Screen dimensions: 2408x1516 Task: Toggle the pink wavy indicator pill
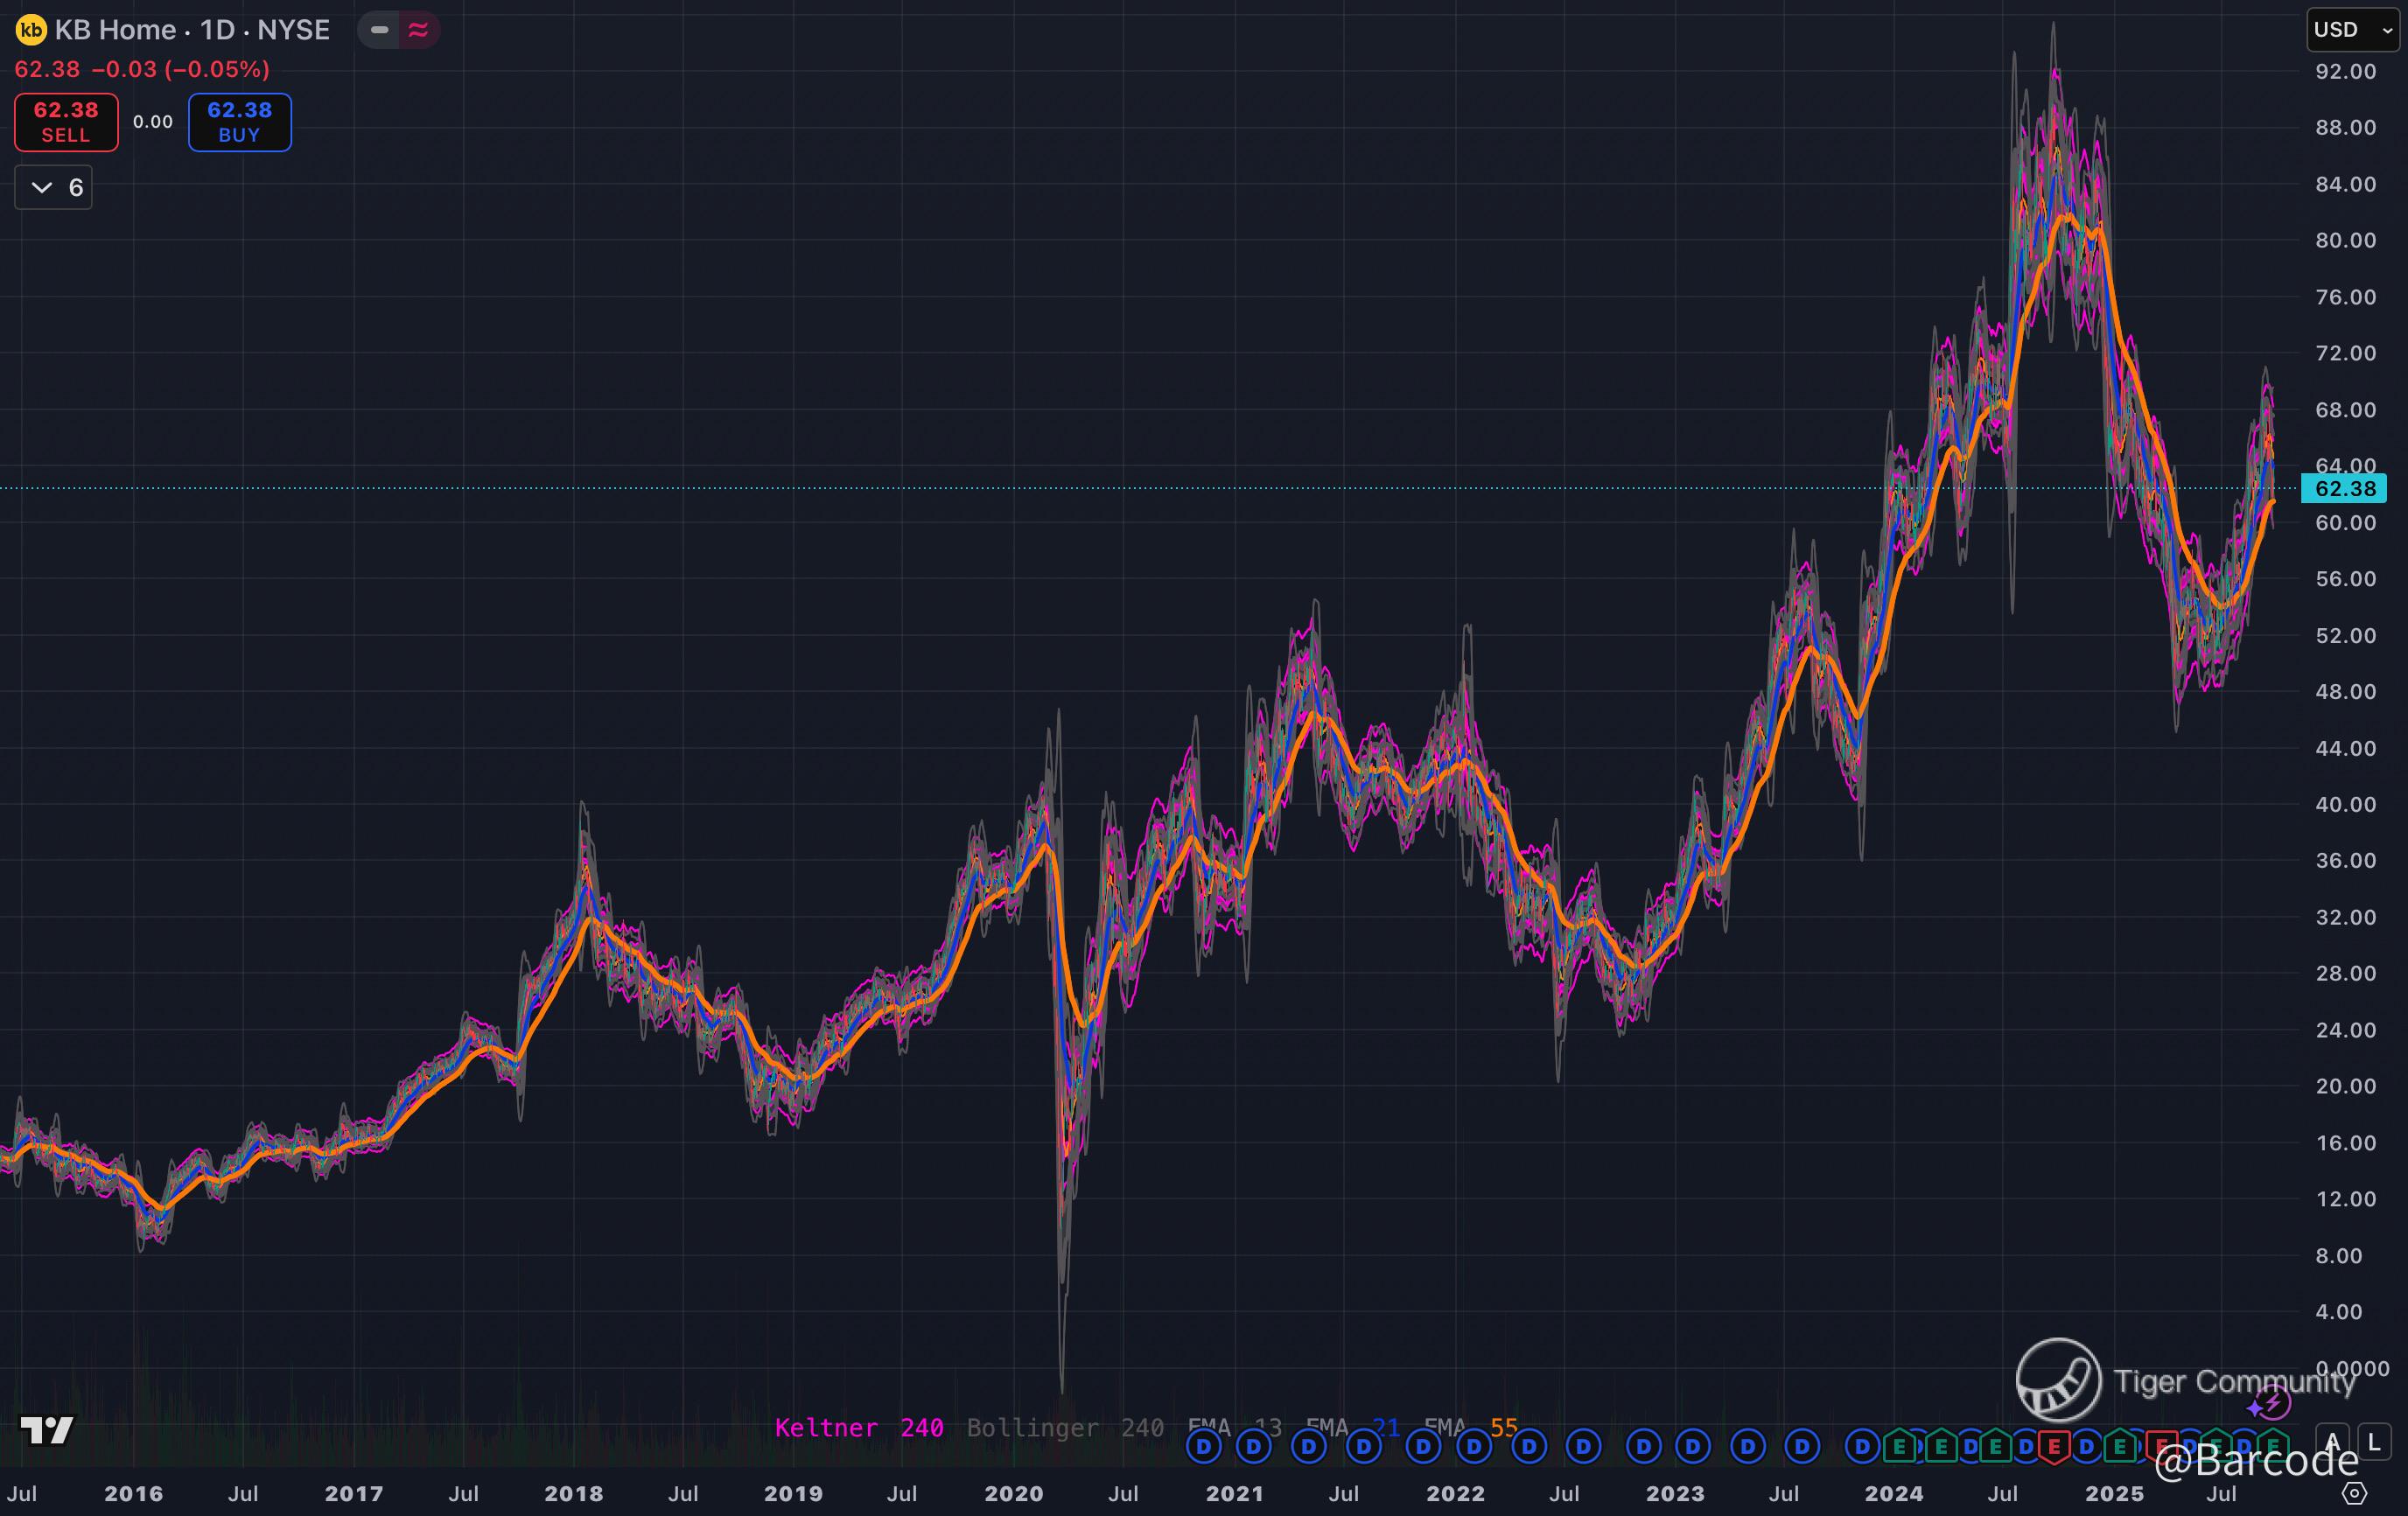419,30
